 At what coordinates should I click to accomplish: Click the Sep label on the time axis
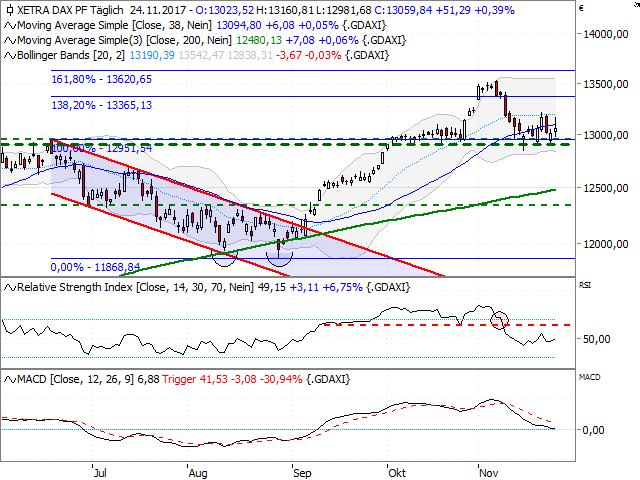tap(302, 468)
